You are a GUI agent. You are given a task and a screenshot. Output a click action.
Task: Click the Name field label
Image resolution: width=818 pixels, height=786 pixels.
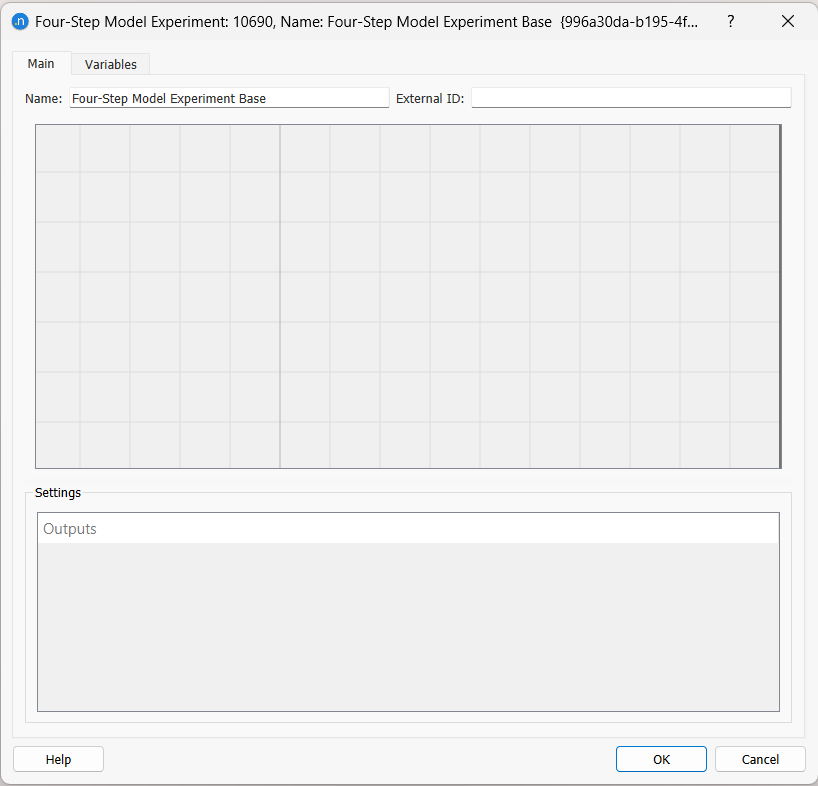43,98
